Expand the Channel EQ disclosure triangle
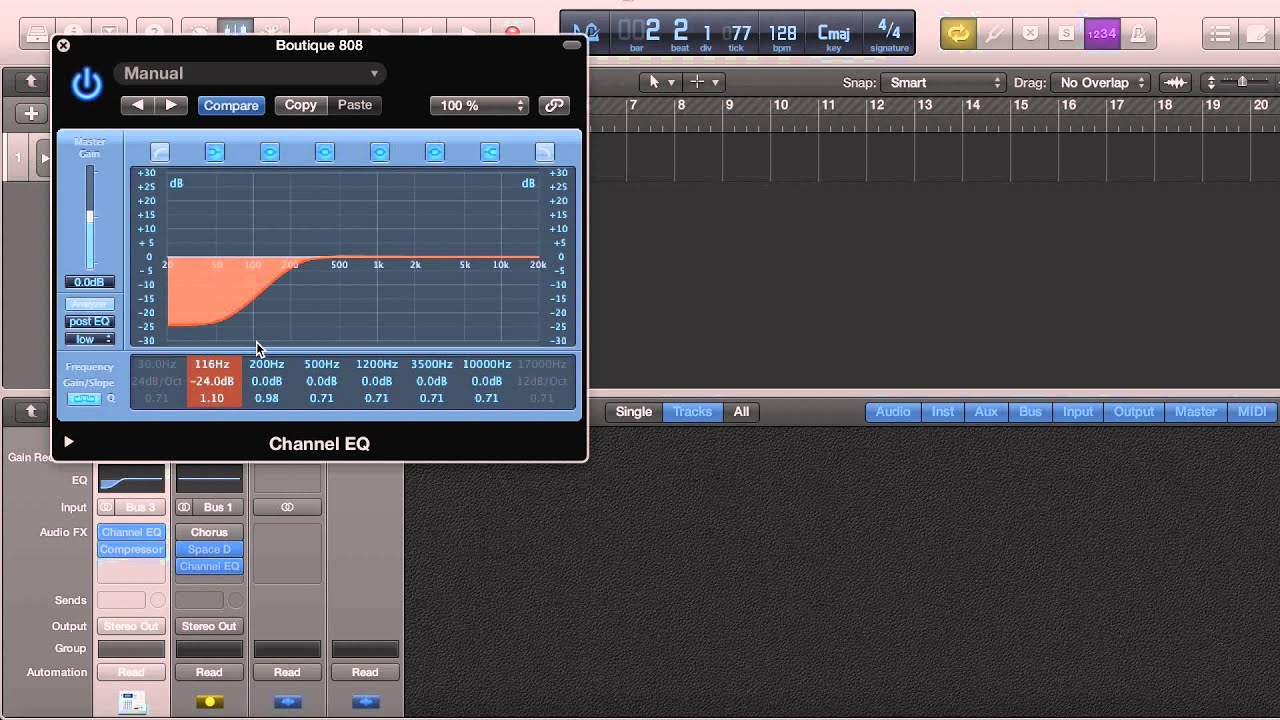The image size is (1280, 720). tap(68, 441)
